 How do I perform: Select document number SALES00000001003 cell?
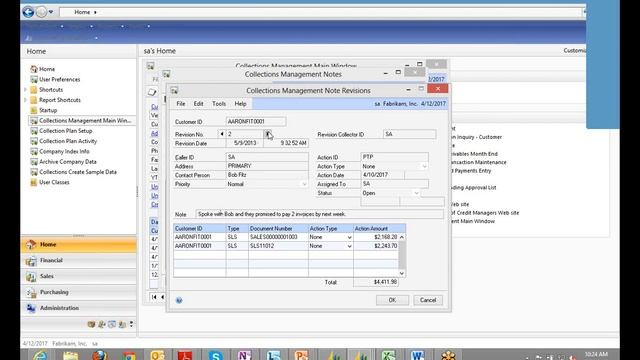278,237
